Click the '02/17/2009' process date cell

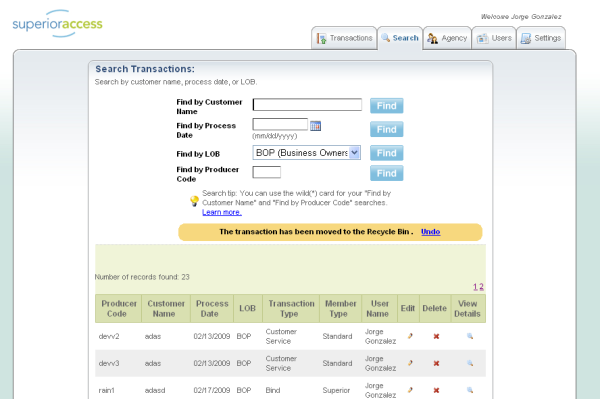pos(212,390)
